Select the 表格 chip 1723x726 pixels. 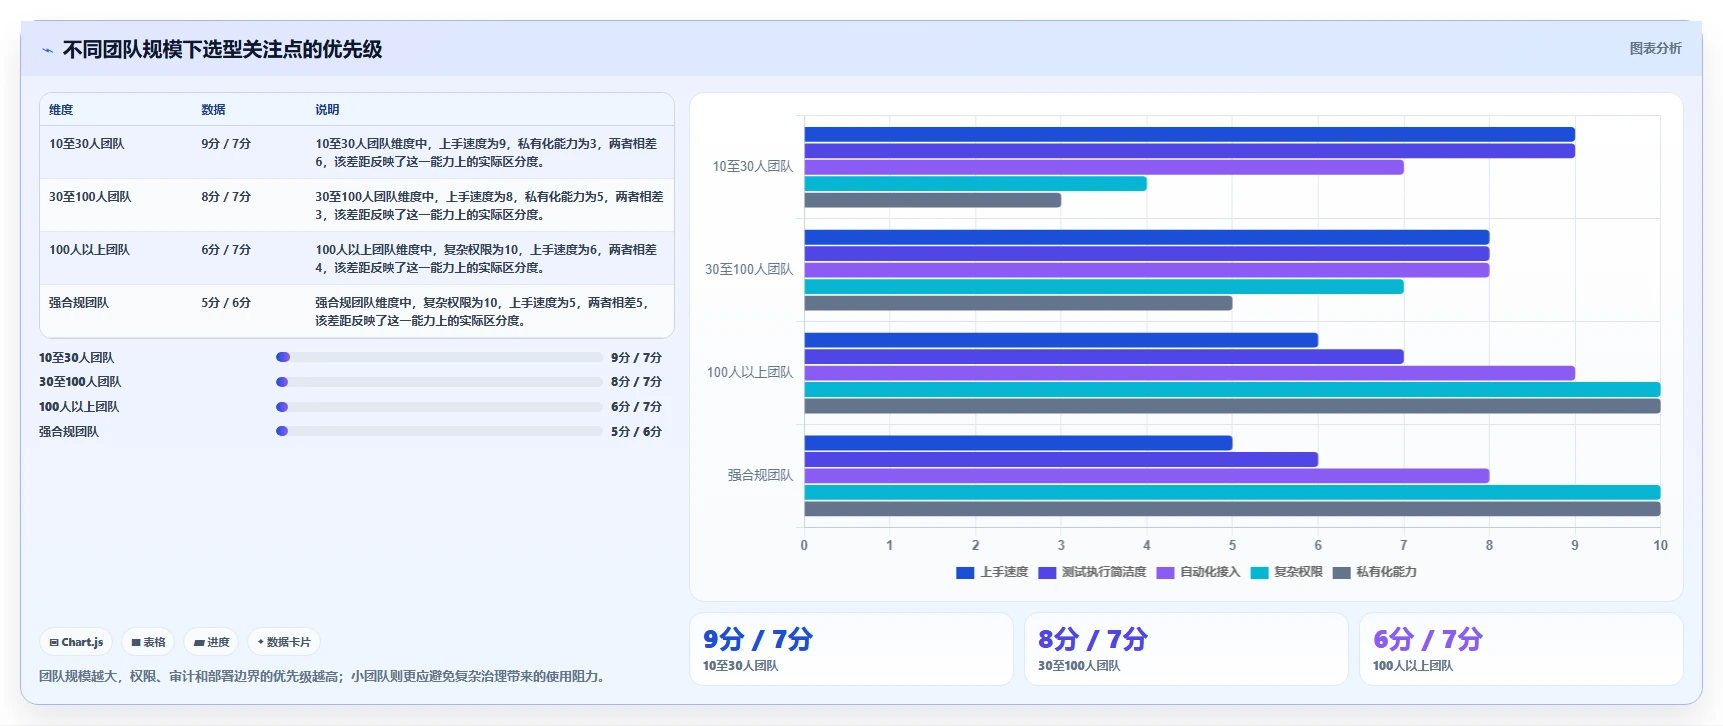[148, 642]
